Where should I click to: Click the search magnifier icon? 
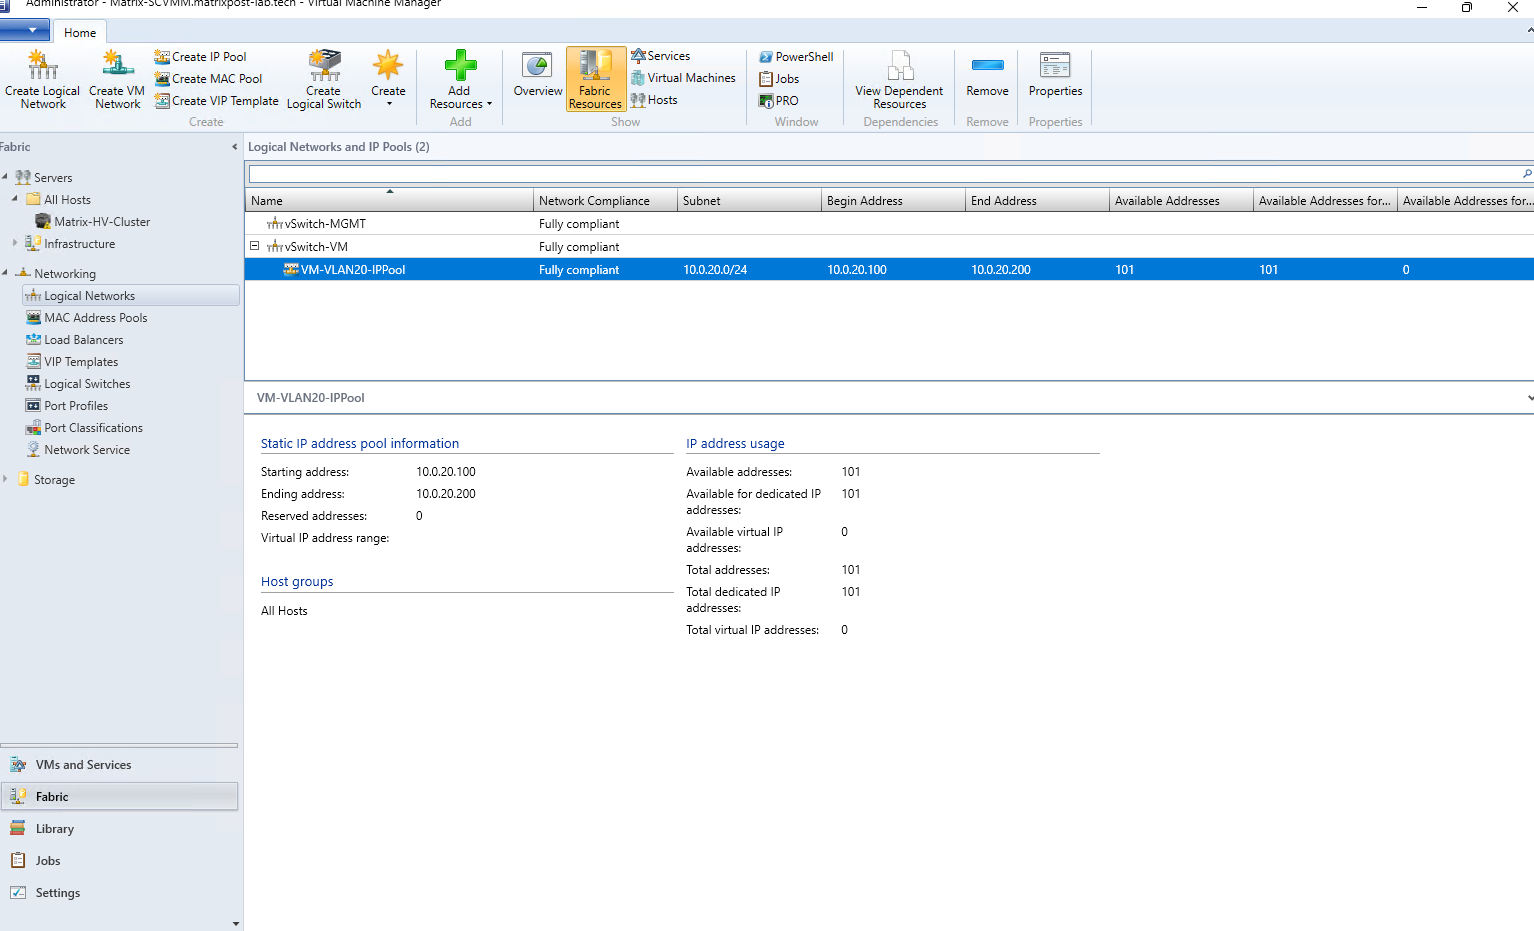1527,174
